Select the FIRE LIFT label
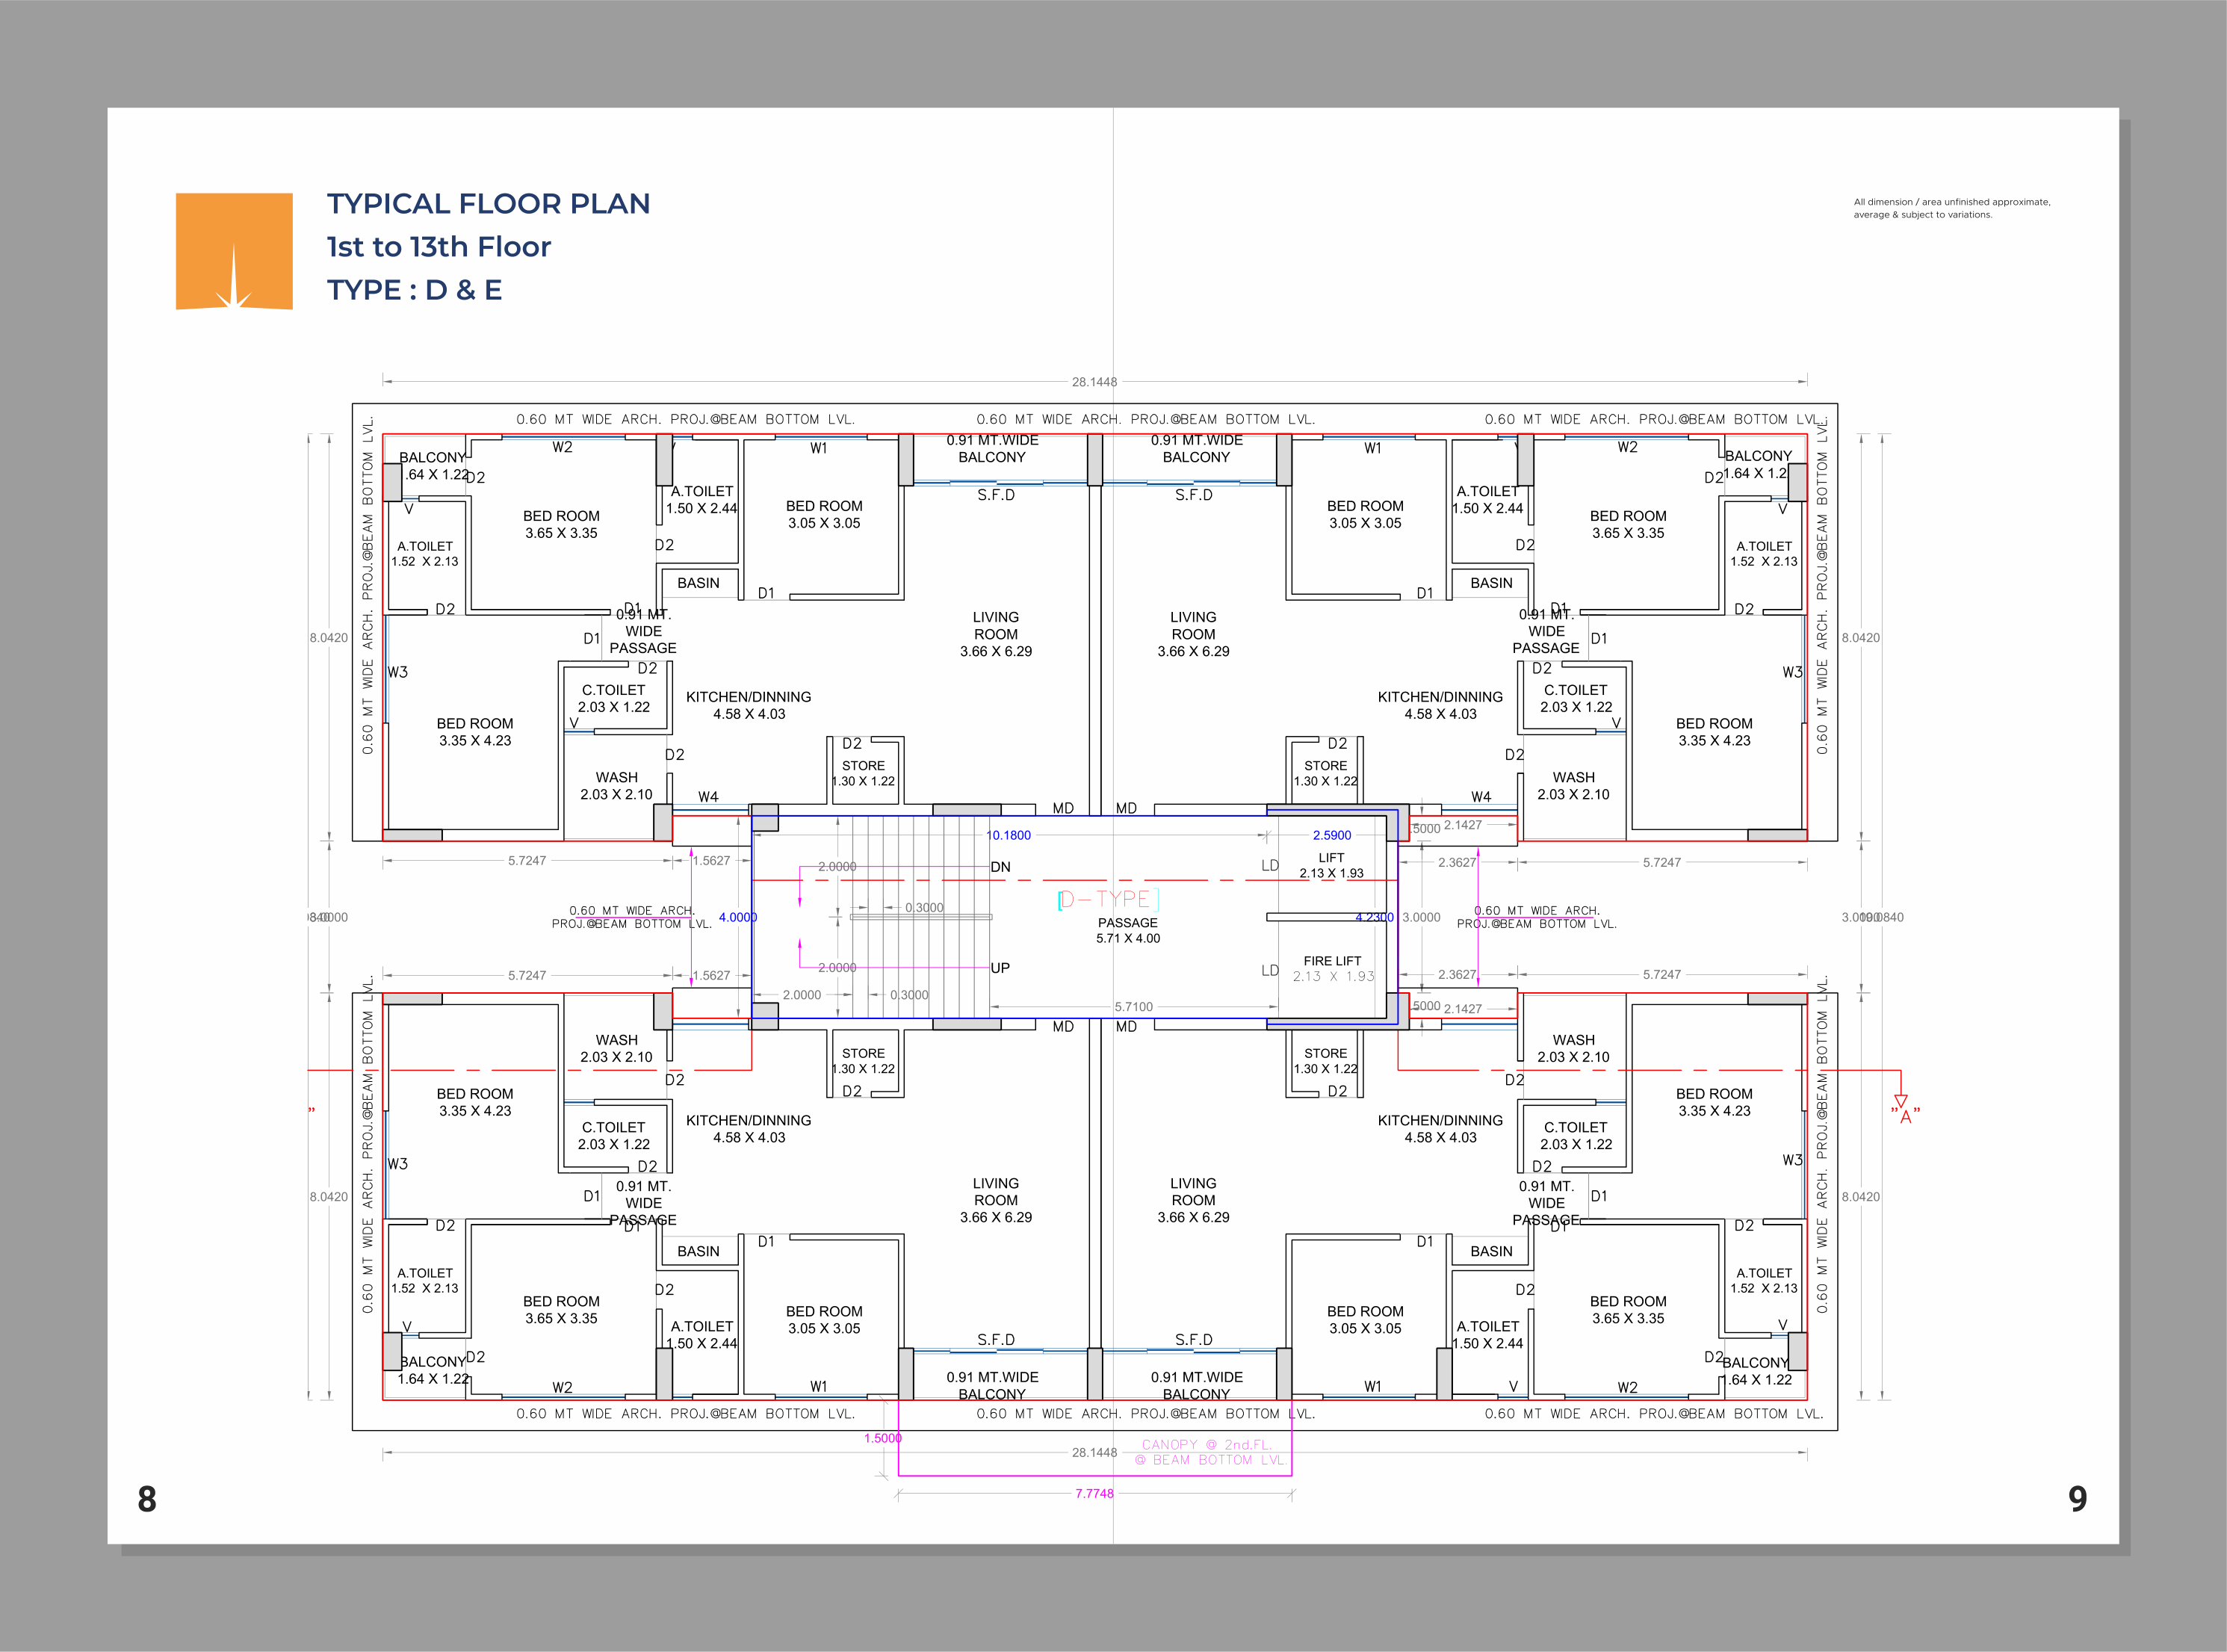This screenshot has width=2227, height=1652. pos(1332,961)
